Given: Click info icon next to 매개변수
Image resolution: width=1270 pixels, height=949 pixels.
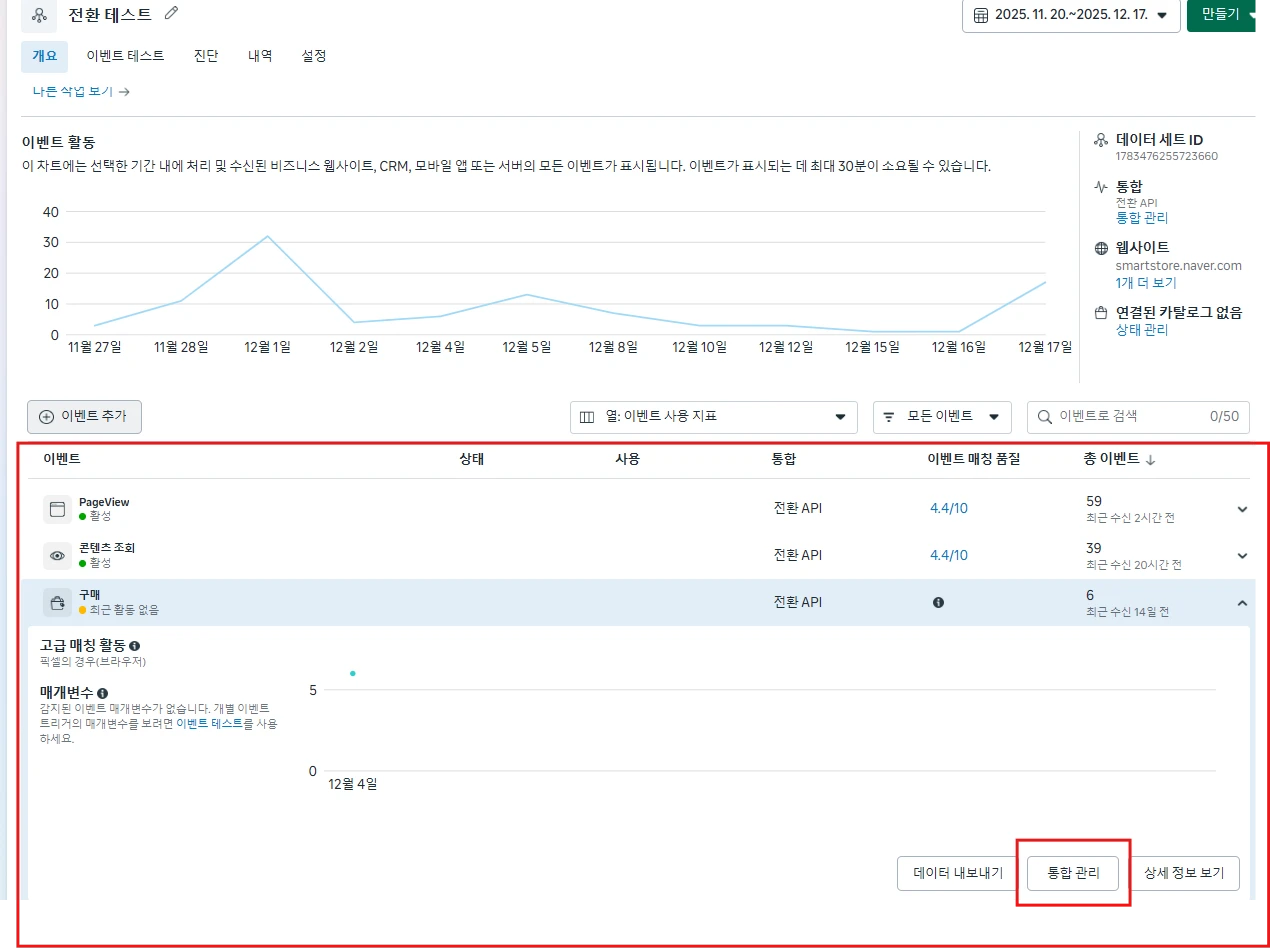Looking at the screenshot, I should 103,693.
